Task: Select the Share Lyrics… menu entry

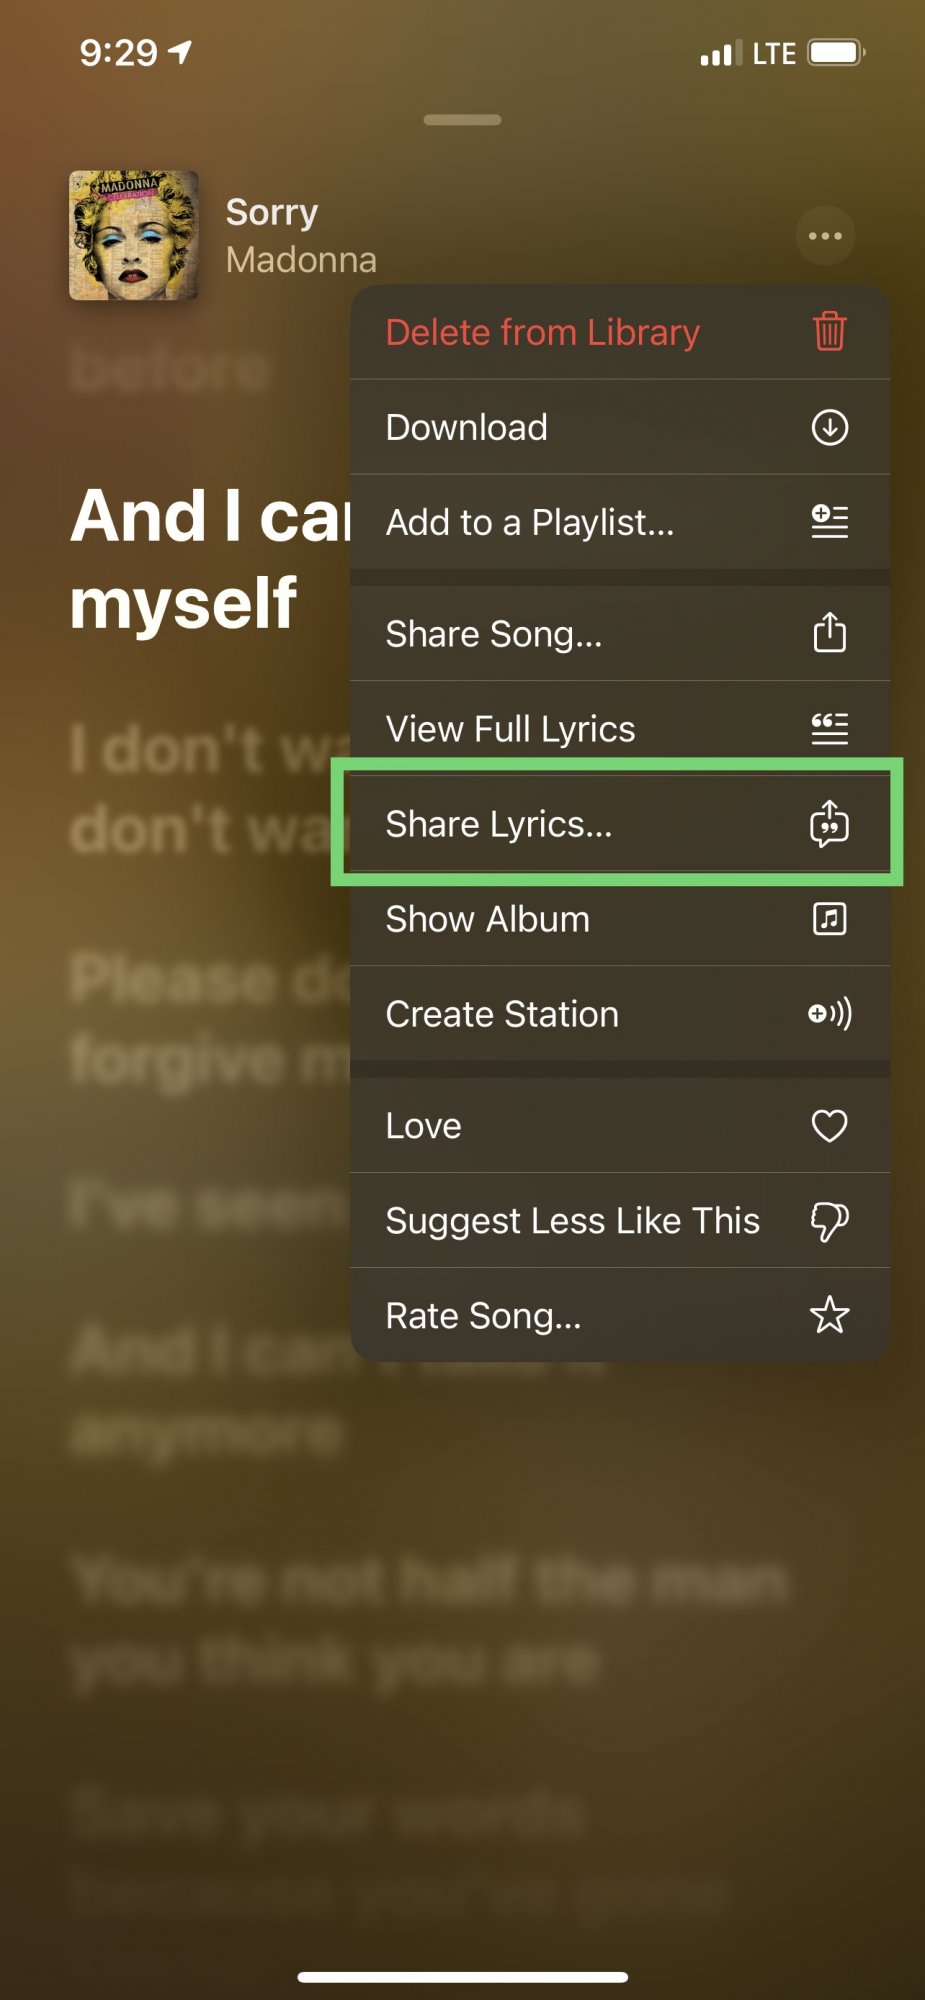Action: pyautogui.click(x=499, y=824)
